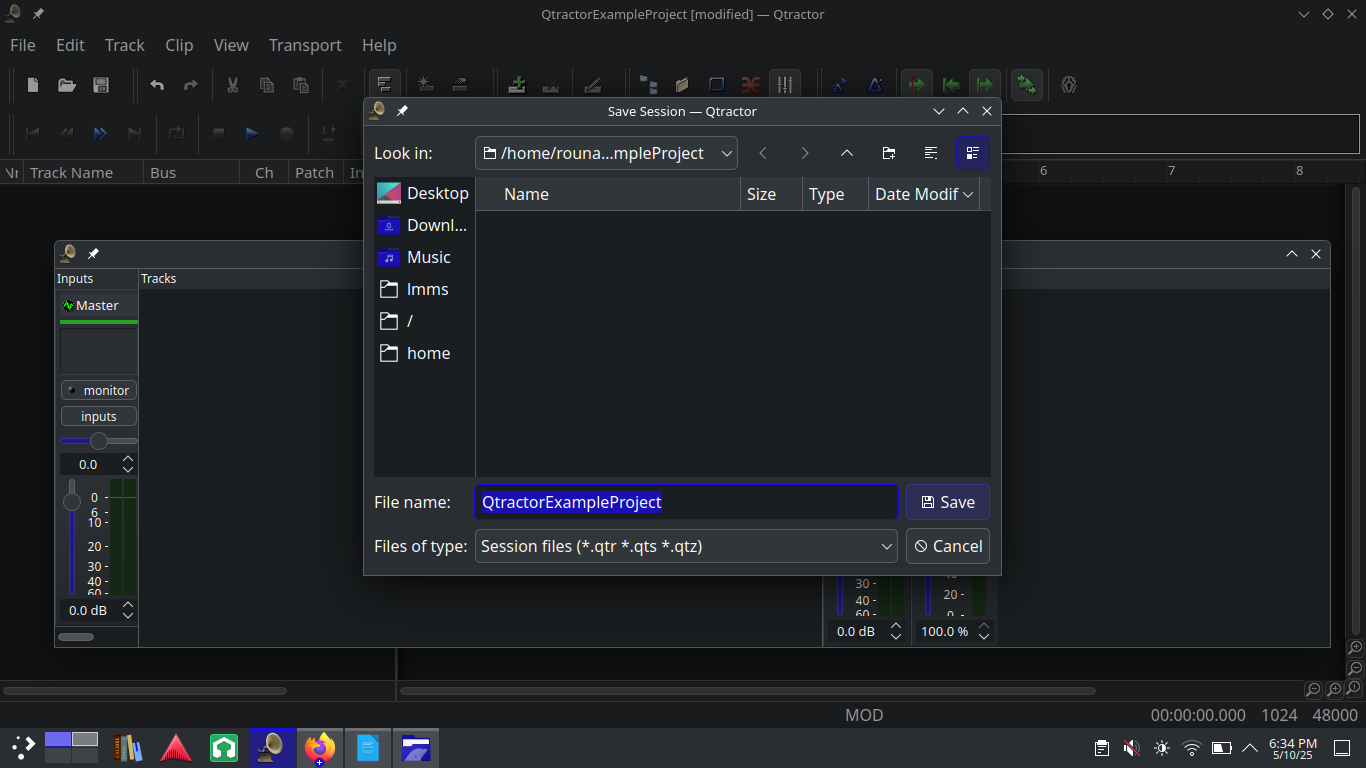Click the Rewind transport button
The height and width of the screenshot is (768, 1366).
click(66, 133)
